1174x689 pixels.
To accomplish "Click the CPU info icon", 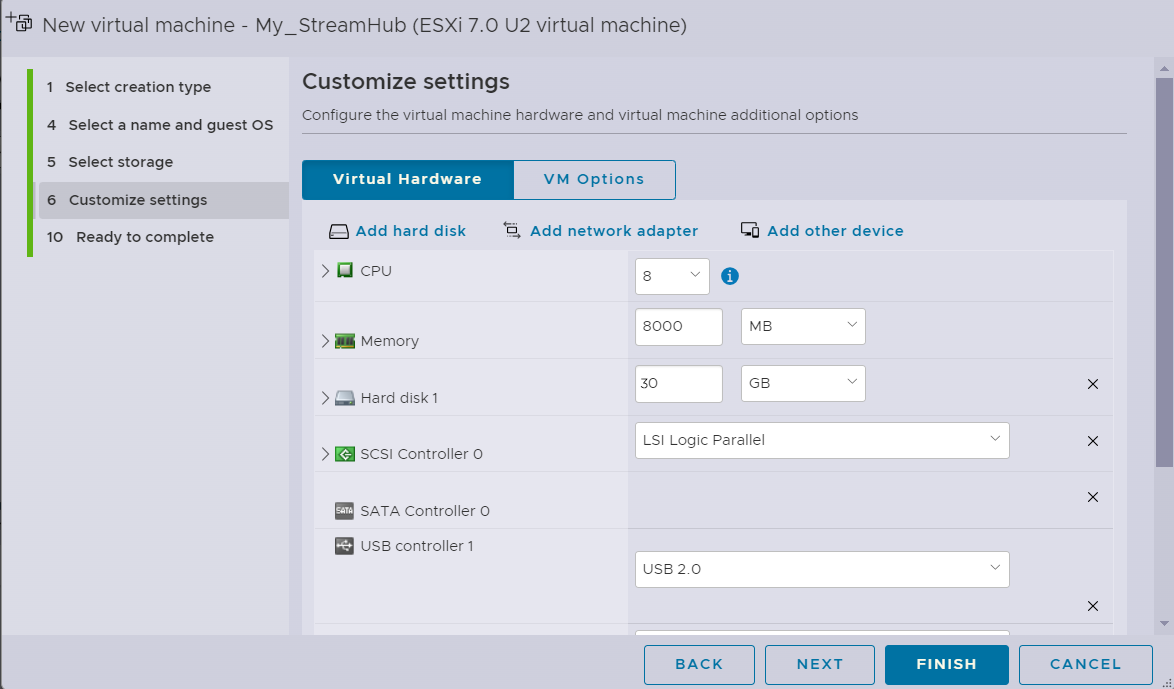I will (730, 276).
